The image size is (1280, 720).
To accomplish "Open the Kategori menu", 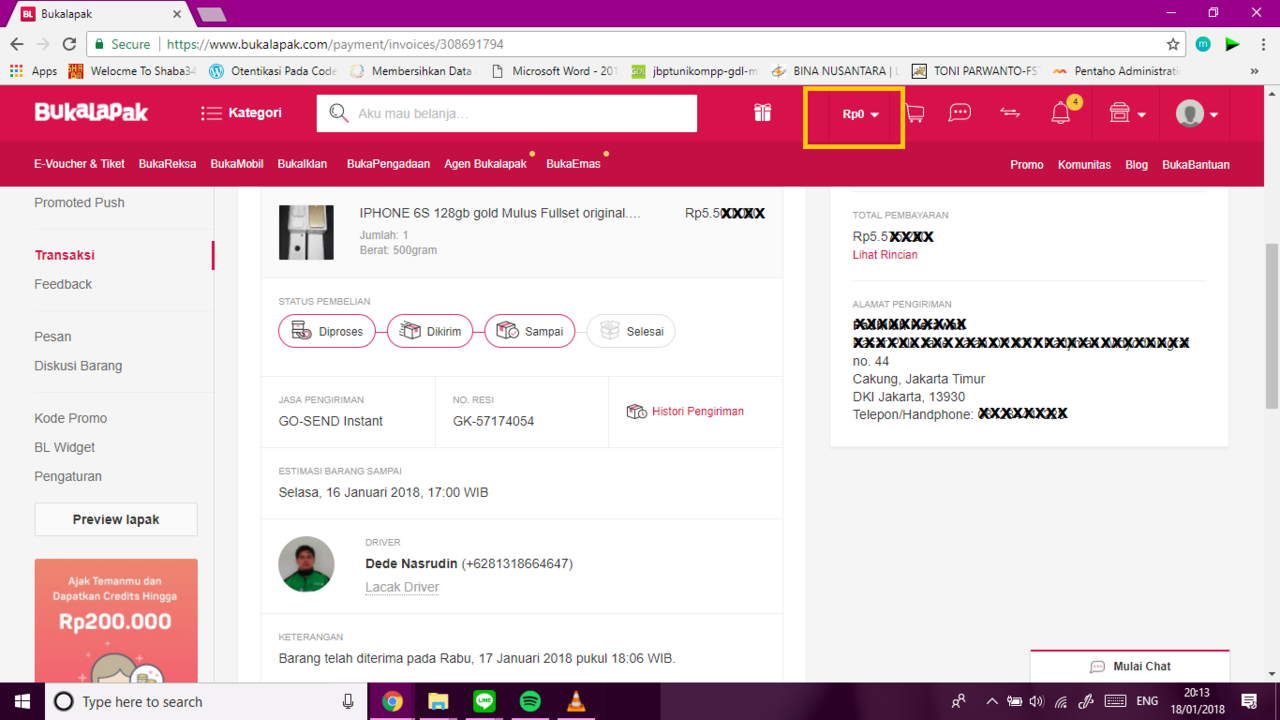I will coord(241,113).
